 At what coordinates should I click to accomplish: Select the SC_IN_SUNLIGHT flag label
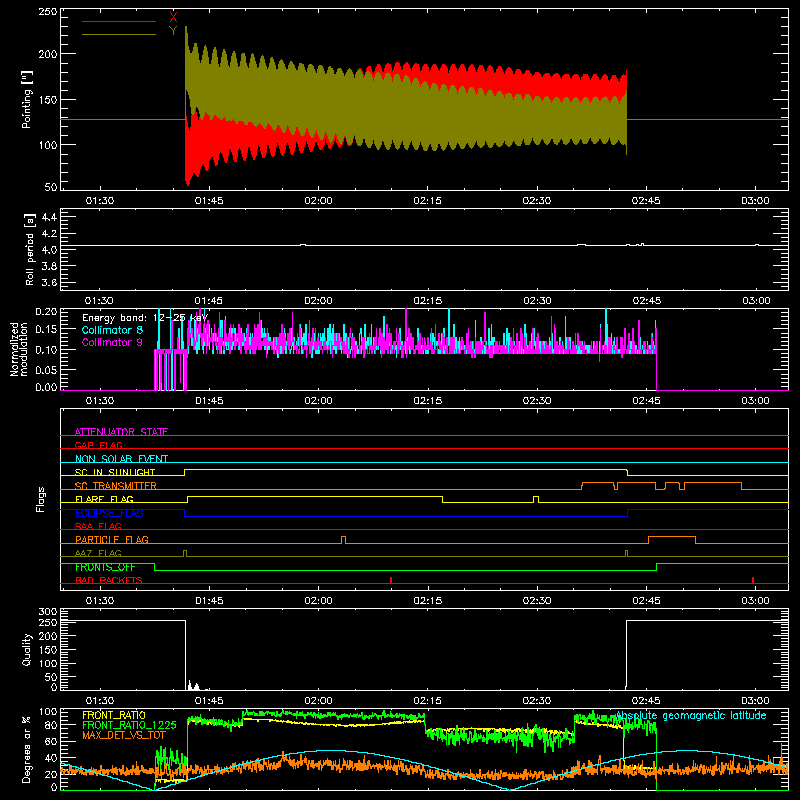(115, 472)
